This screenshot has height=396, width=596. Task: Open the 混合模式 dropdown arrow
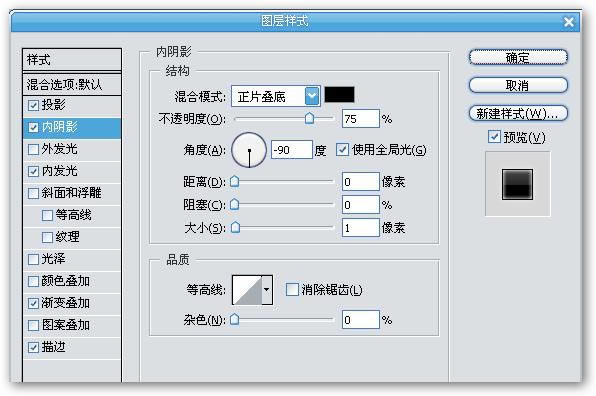coord(312,96)
